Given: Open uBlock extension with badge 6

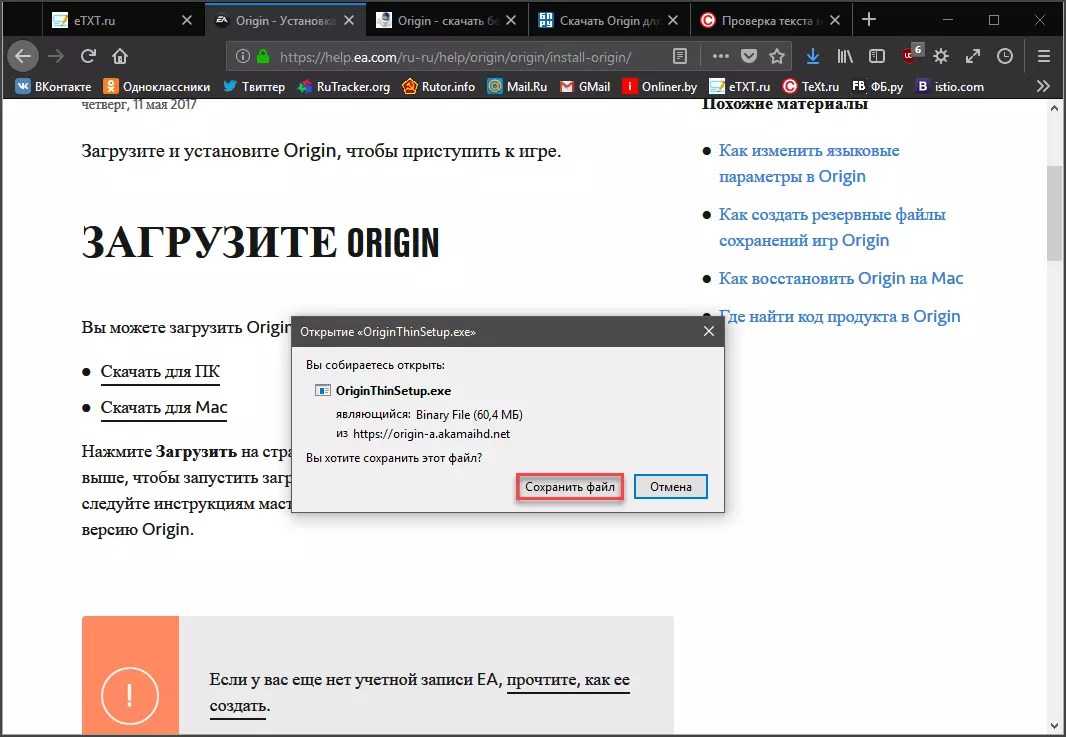Looking at the screenshot, I should point(912,56).
